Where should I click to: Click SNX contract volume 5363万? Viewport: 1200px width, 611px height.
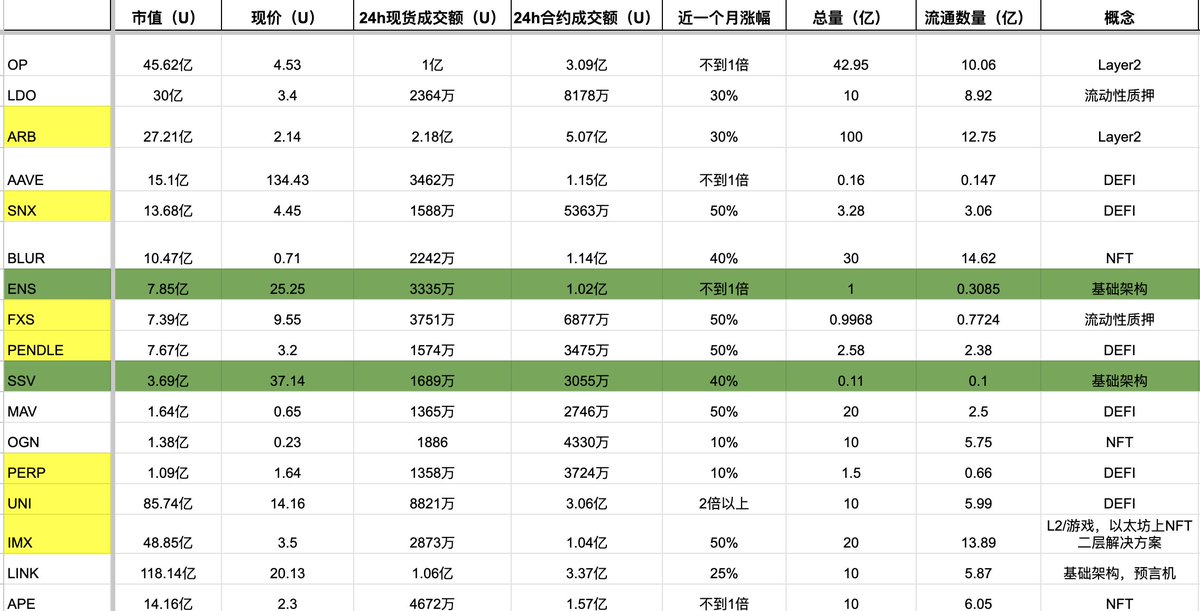click(586, 211)
